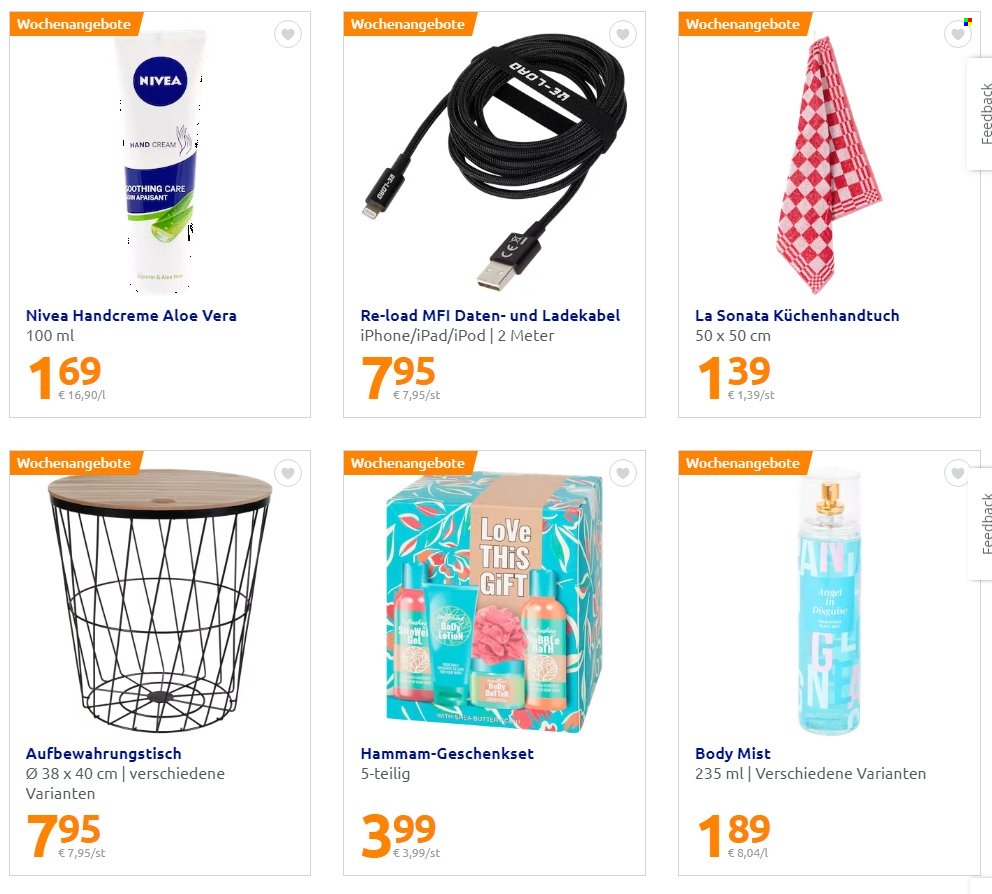Toggle heart on Re-load MFI Ladekabel card
The width and height of the screenshot is (992, 894).
tap(623, 34)
